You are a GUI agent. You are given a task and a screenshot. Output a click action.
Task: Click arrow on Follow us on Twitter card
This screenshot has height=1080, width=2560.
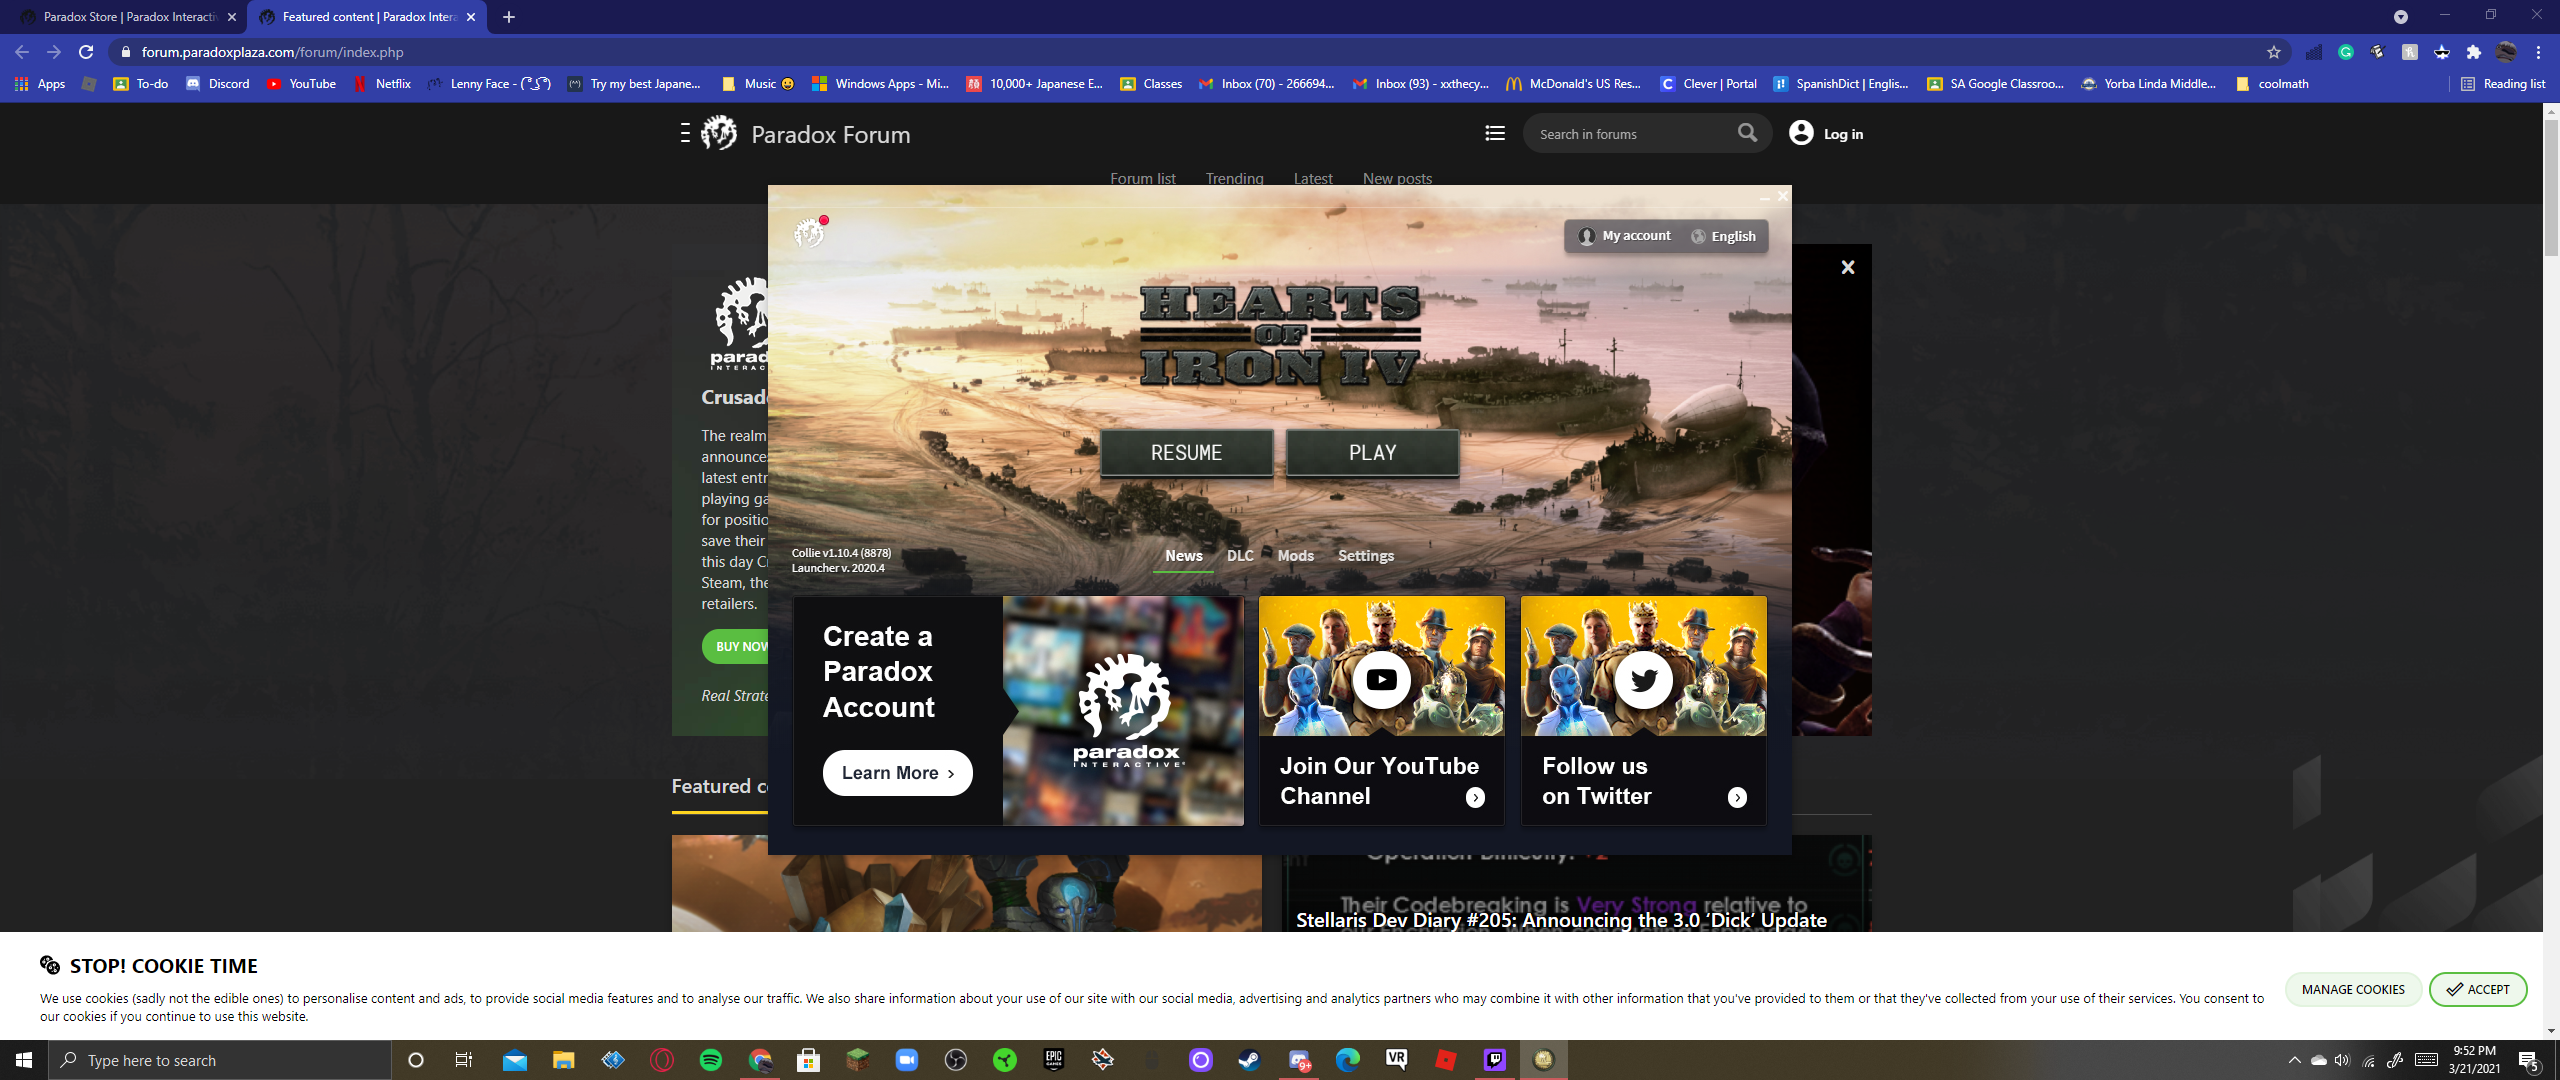click(1737, 797)
